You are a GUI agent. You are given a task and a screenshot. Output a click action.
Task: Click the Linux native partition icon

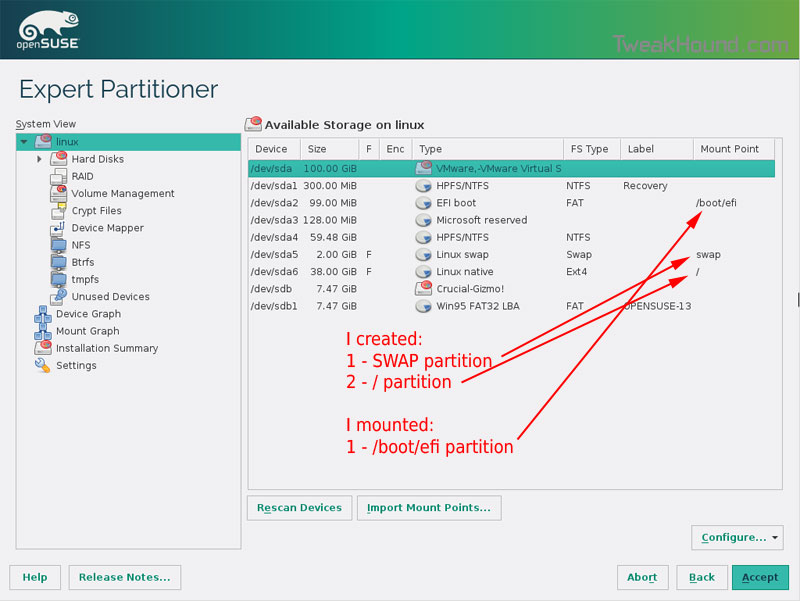click(x=423, y=271)
